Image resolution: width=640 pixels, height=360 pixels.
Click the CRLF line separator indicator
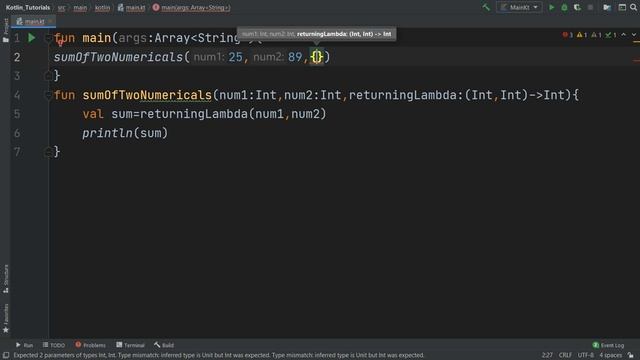click(565, 355)
